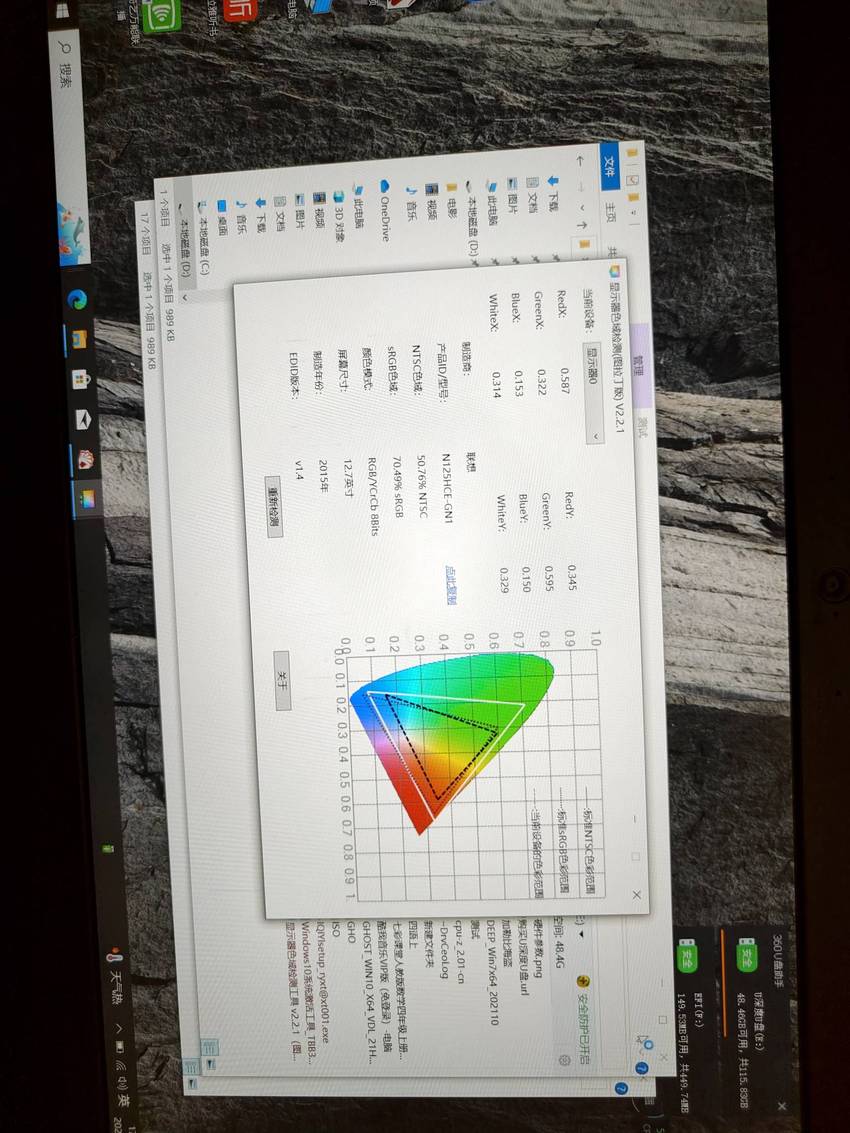Switch the 英 input method indicator
The height and width of the screenshot is (1133, 850).
pyautogui.click(x=122, y=1102)
